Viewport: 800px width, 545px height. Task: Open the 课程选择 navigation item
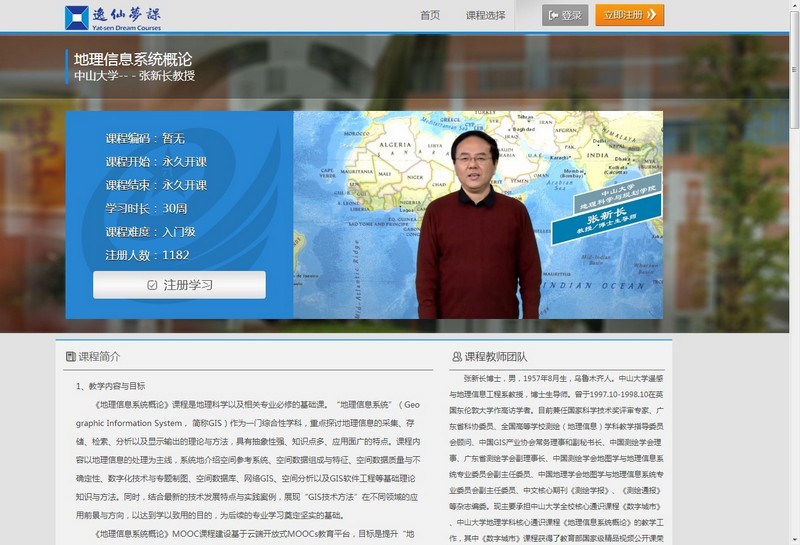[x=485, y=15]
